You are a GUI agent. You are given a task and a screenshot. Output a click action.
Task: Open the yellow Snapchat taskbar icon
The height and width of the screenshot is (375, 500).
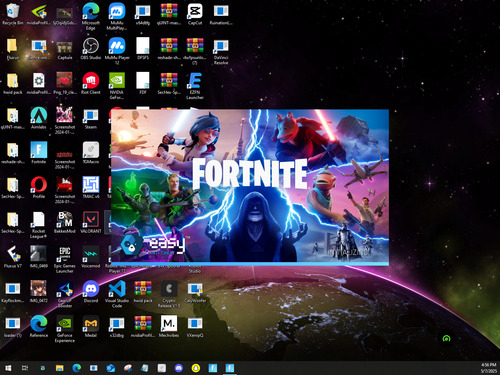pos(196,368)
